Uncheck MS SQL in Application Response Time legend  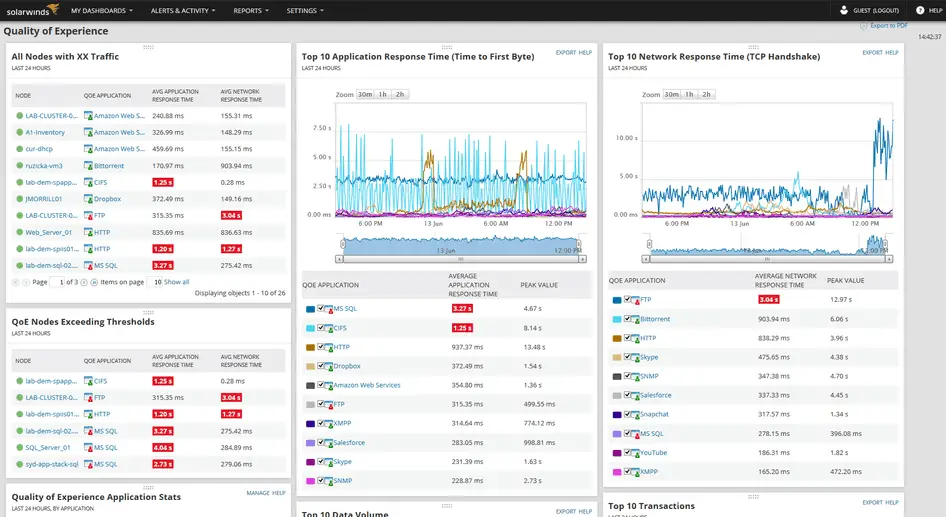point(321,309)
